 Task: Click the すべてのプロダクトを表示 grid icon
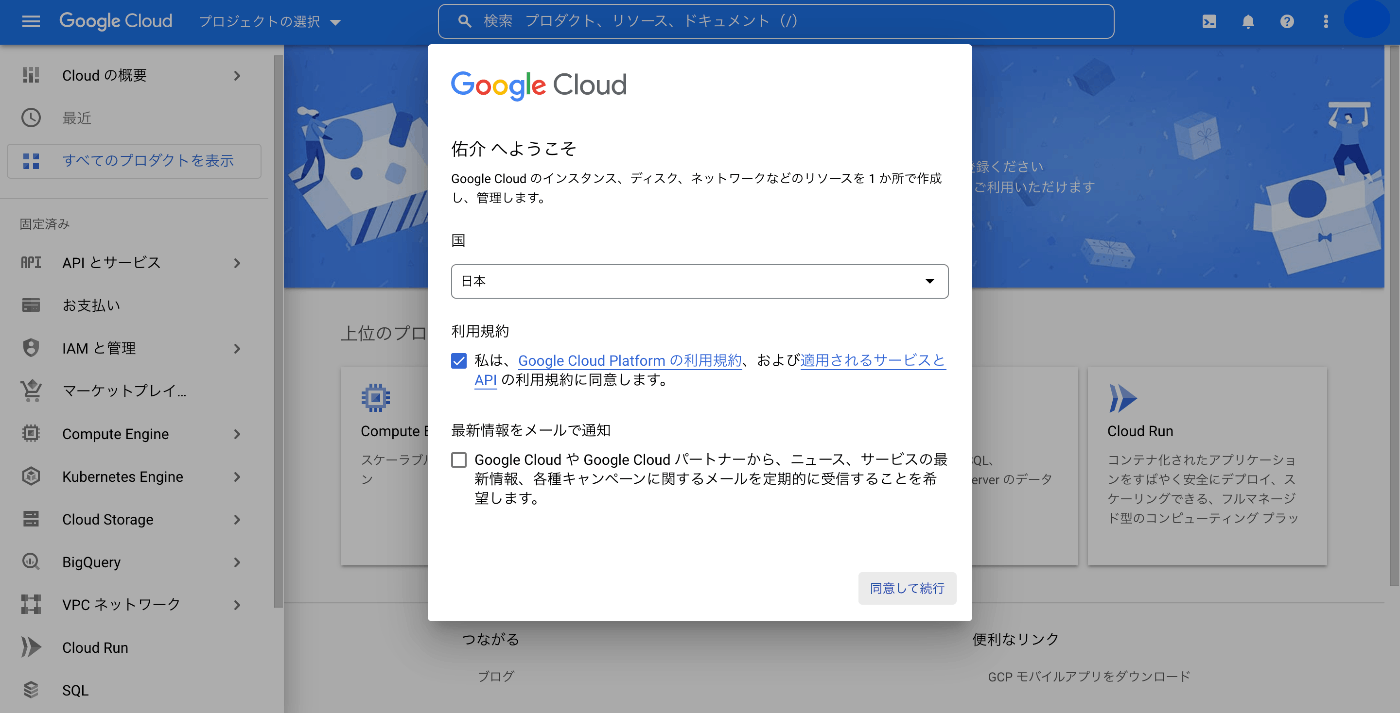point(31,161)
